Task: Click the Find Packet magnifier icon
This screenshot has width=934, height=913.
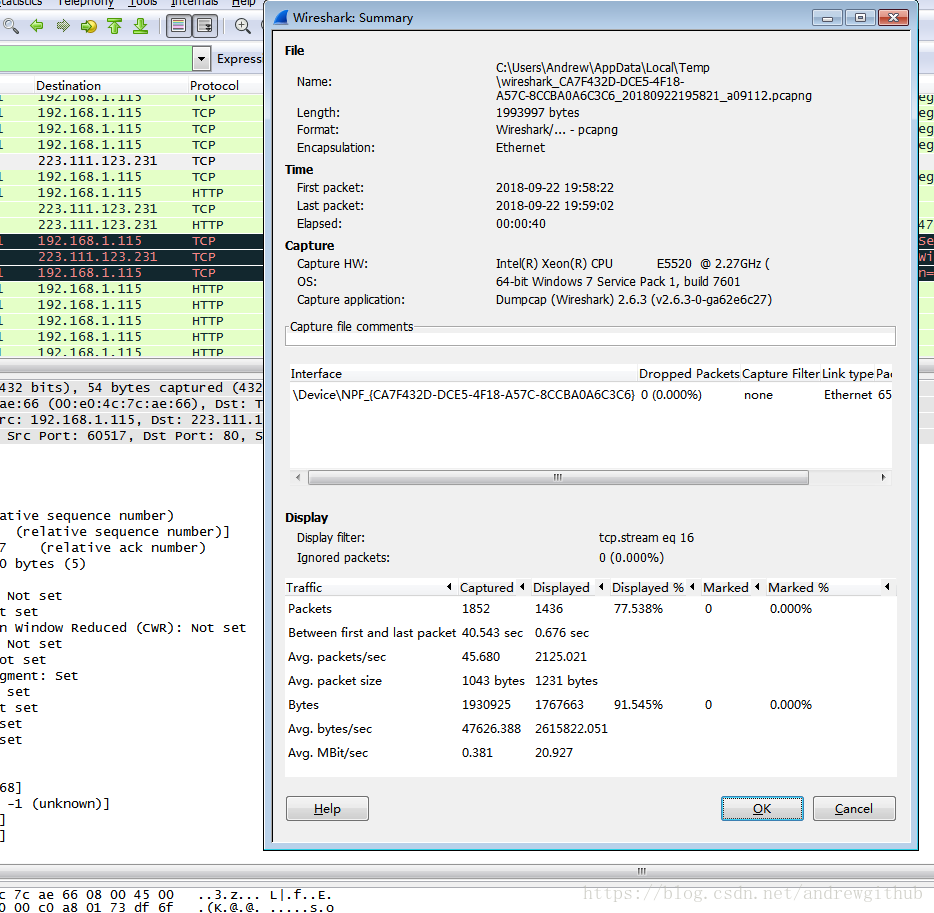Action: pyautogui.click(x=11, y=26)
